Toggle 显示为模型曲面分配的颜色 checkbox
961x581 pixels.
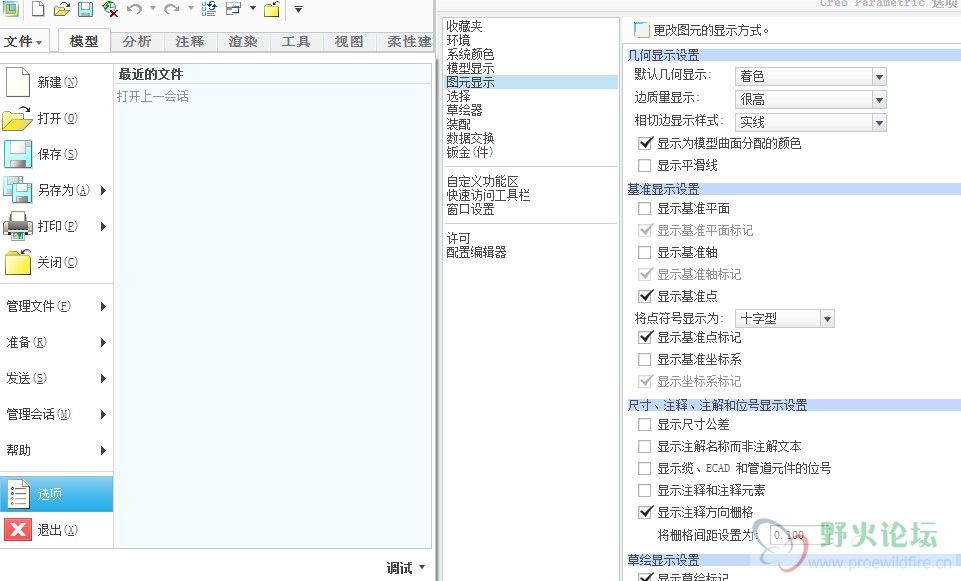pos(645,143)
